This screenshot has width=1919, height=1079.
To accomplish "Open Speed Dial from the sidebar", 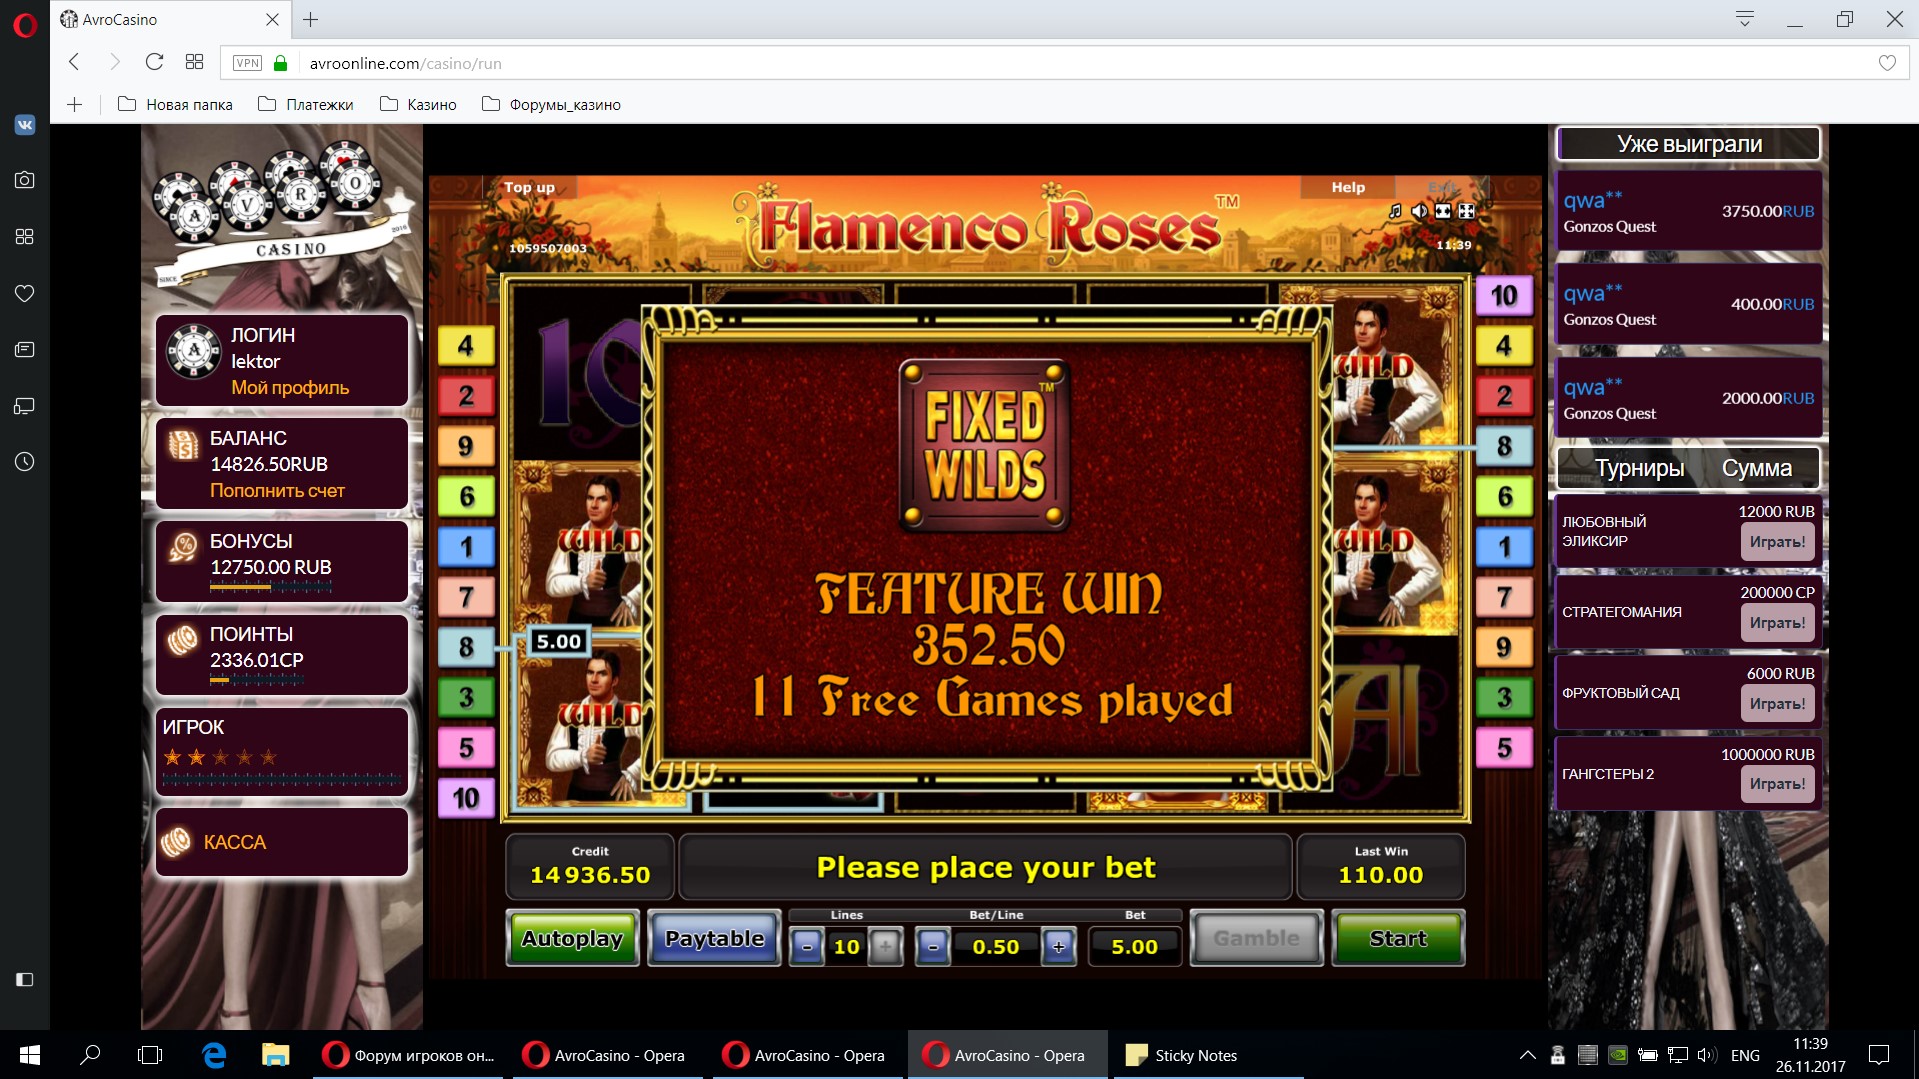I will pos(25,236).
